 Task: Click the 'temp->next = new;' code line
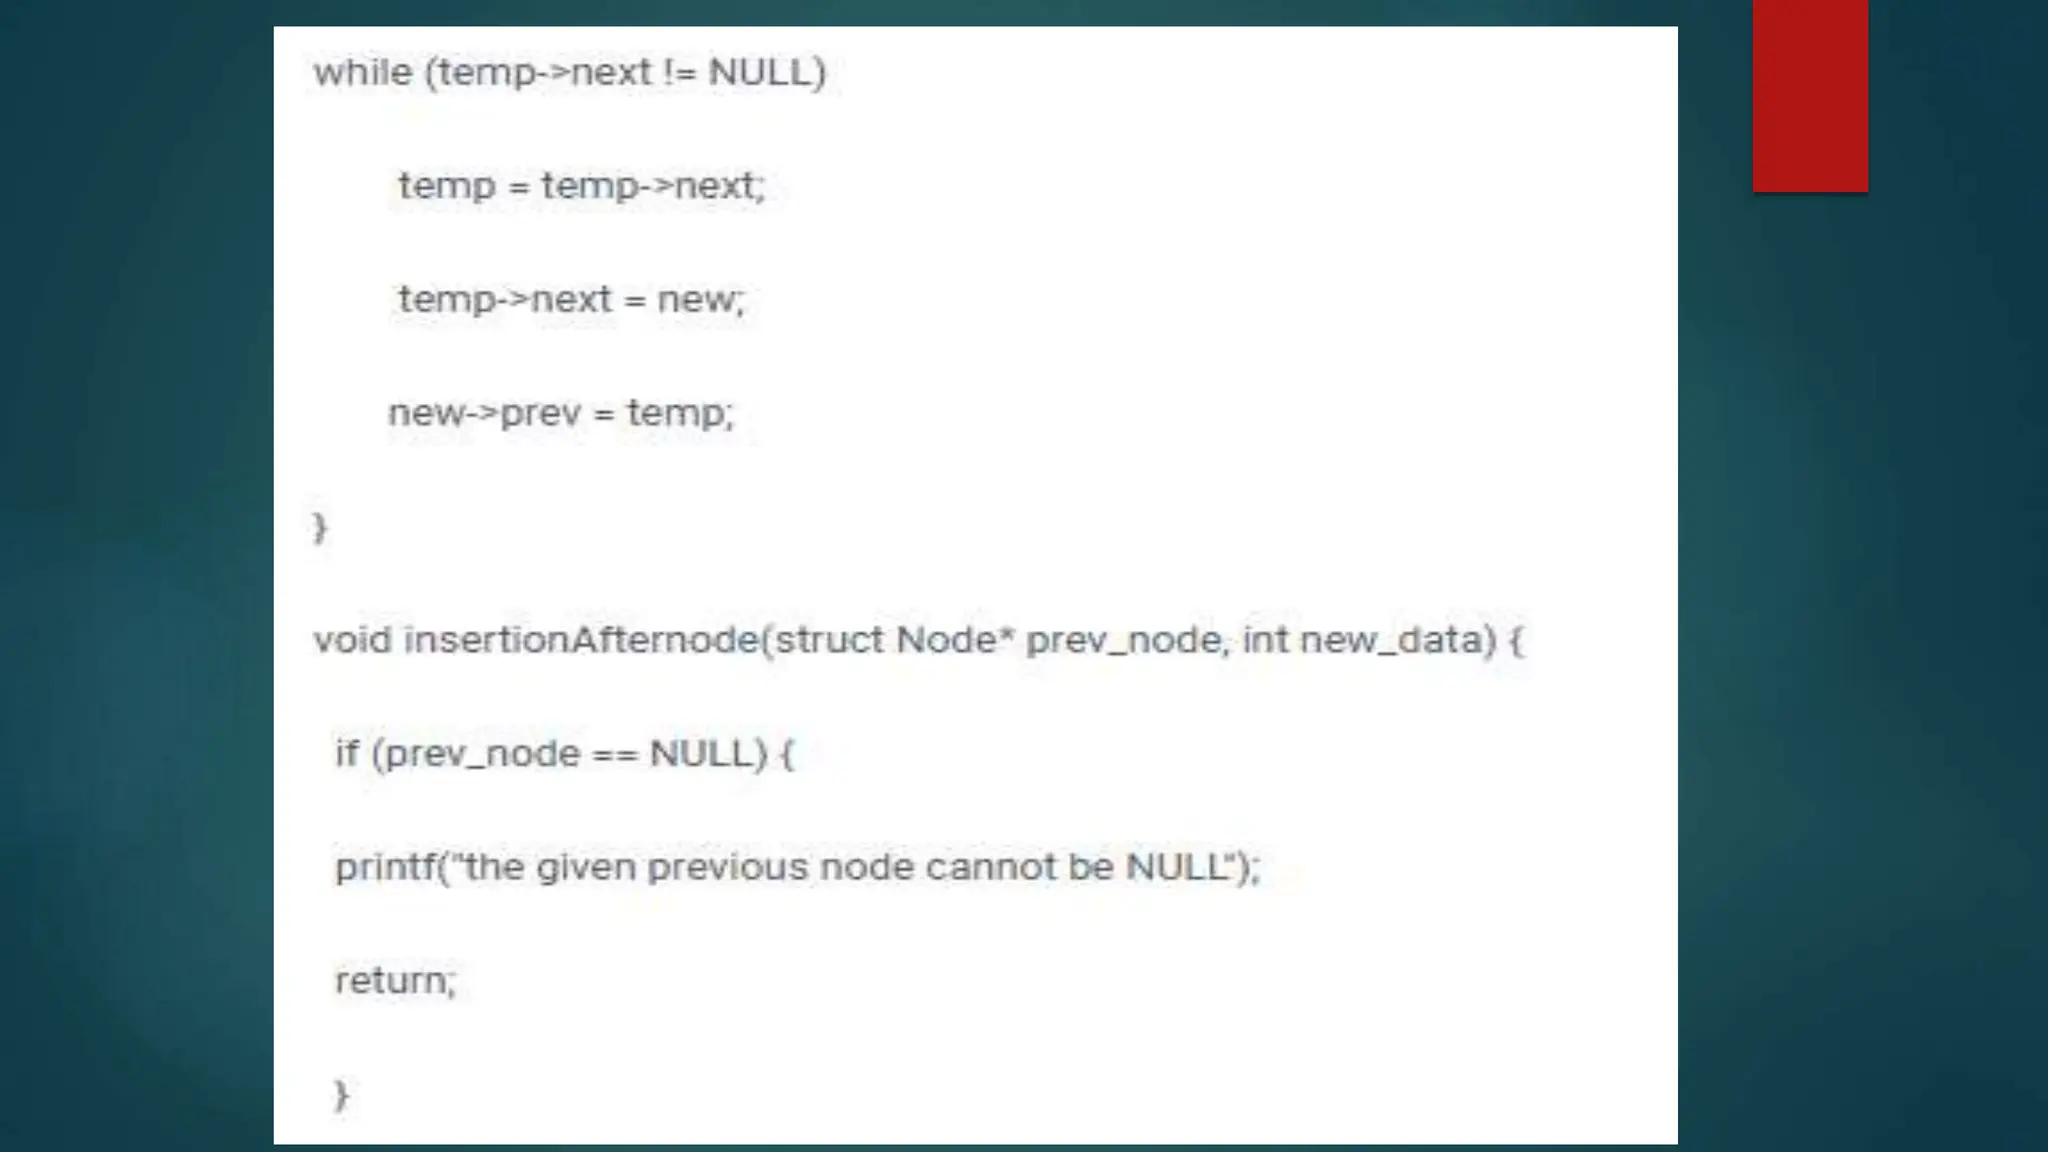tap(572, 299)
